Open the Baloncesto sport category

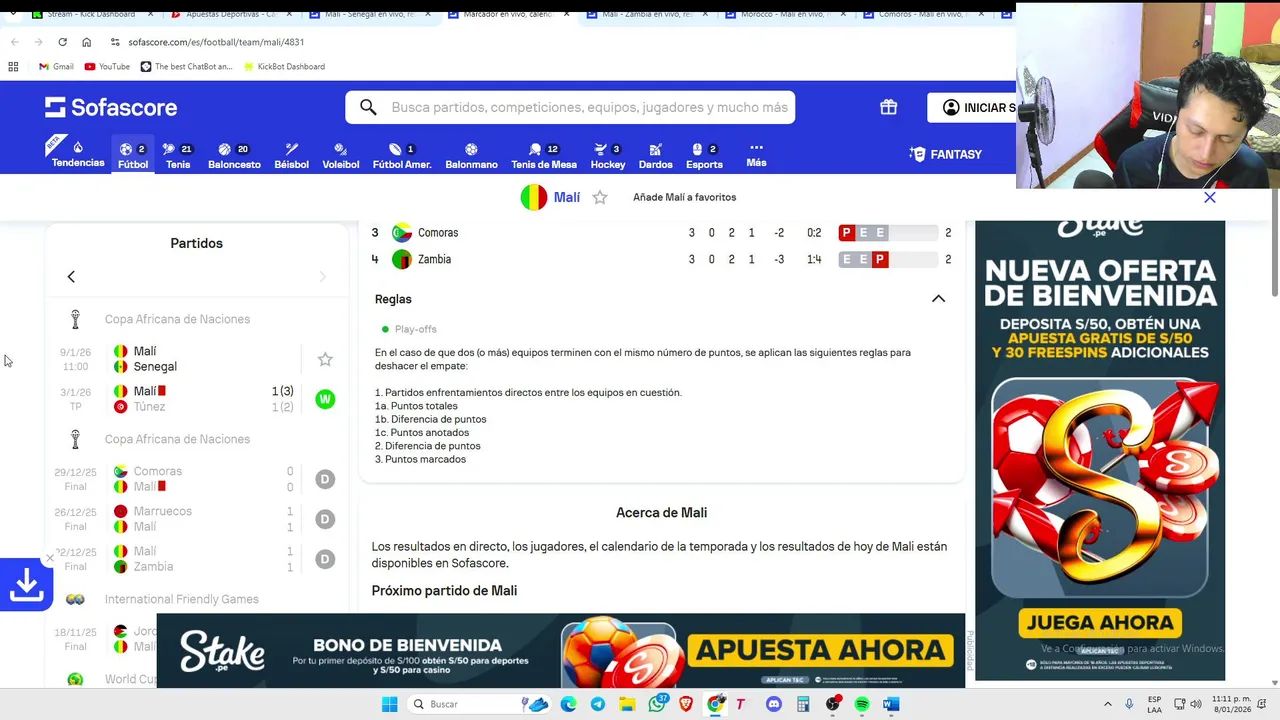(x=234, y=154)
